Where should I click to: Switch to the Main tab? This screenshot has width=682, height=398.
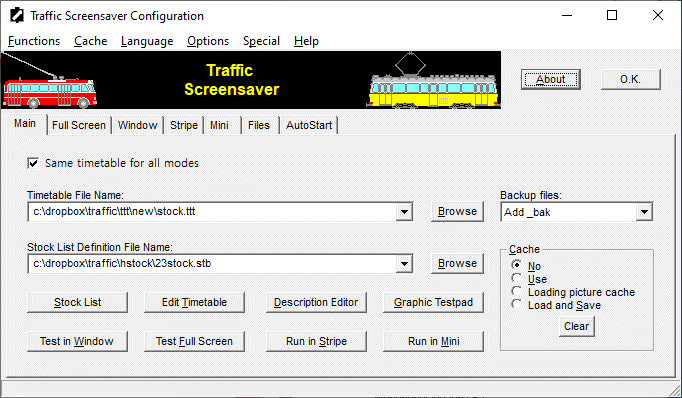click(x=25, y=124)
